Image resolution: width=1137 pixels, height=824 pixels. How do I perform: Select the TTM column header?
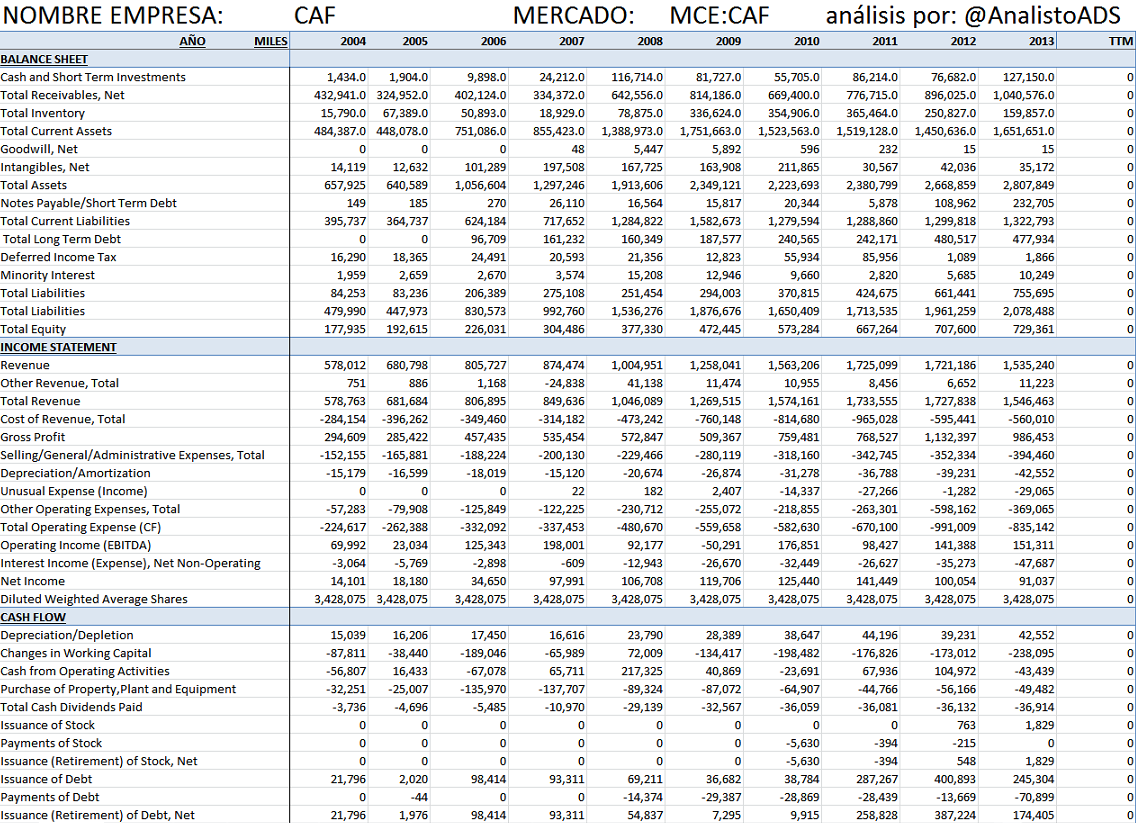(x=1120, y=41)
